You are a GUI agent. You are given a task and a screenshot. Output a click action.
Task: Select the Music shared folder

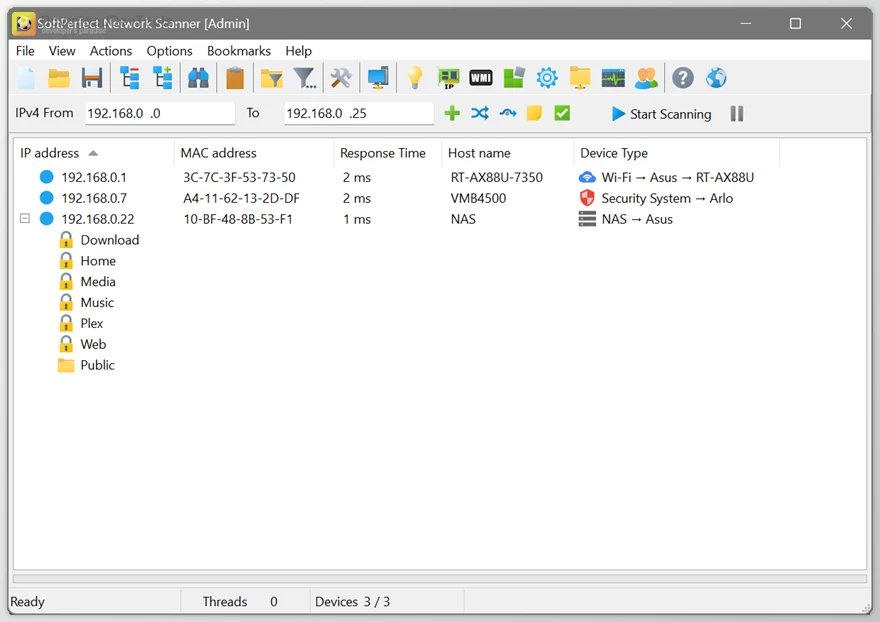pyautogui.click(x=97, y=303)
